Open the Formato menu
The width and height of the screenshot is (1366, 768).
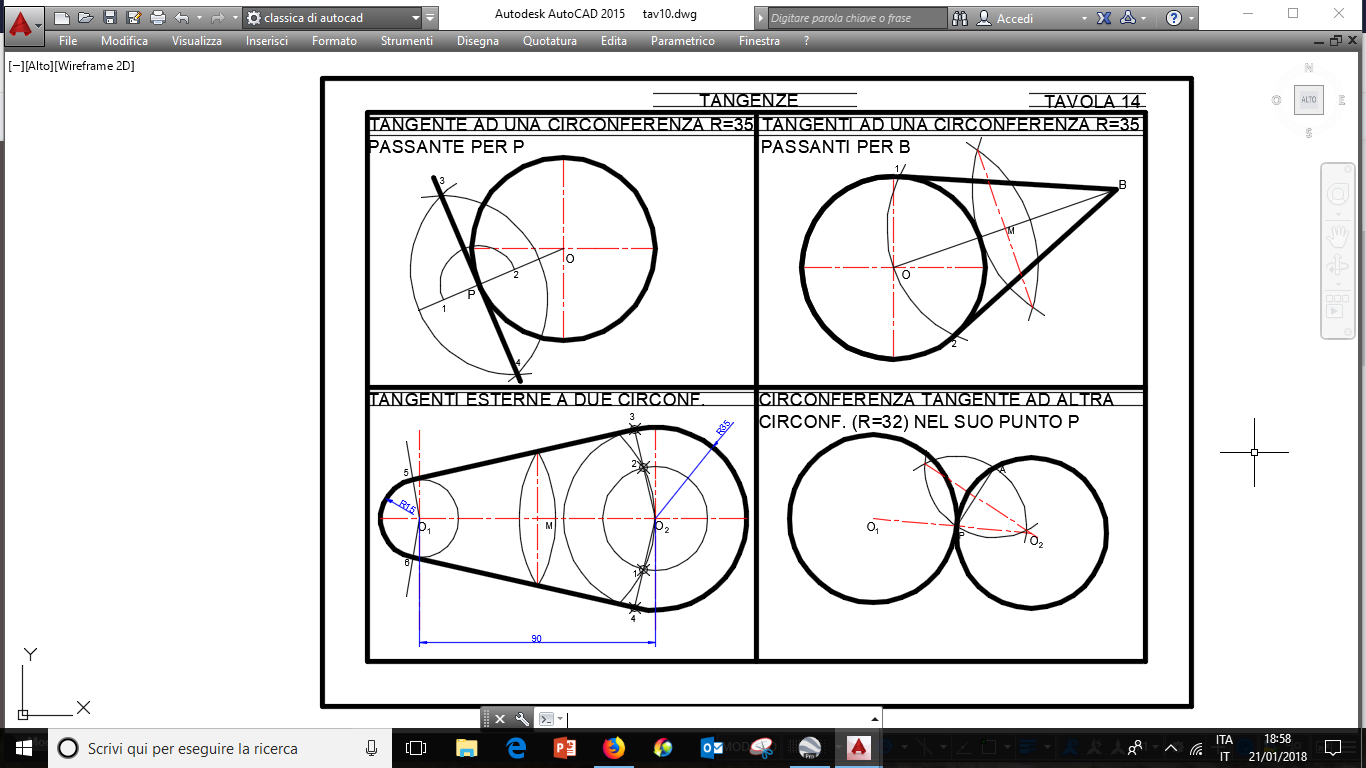[334, 41]
